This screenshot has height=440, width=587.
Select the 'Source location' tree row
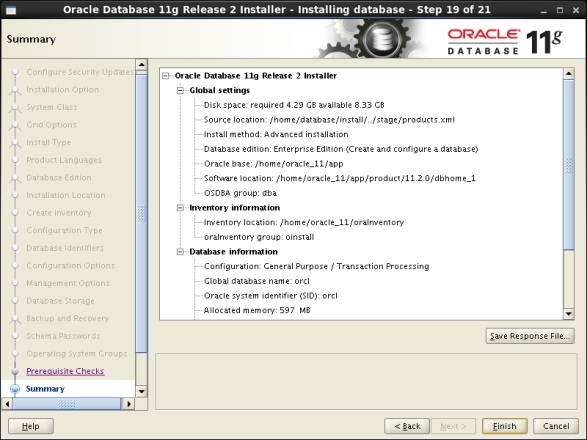(329, 120)
